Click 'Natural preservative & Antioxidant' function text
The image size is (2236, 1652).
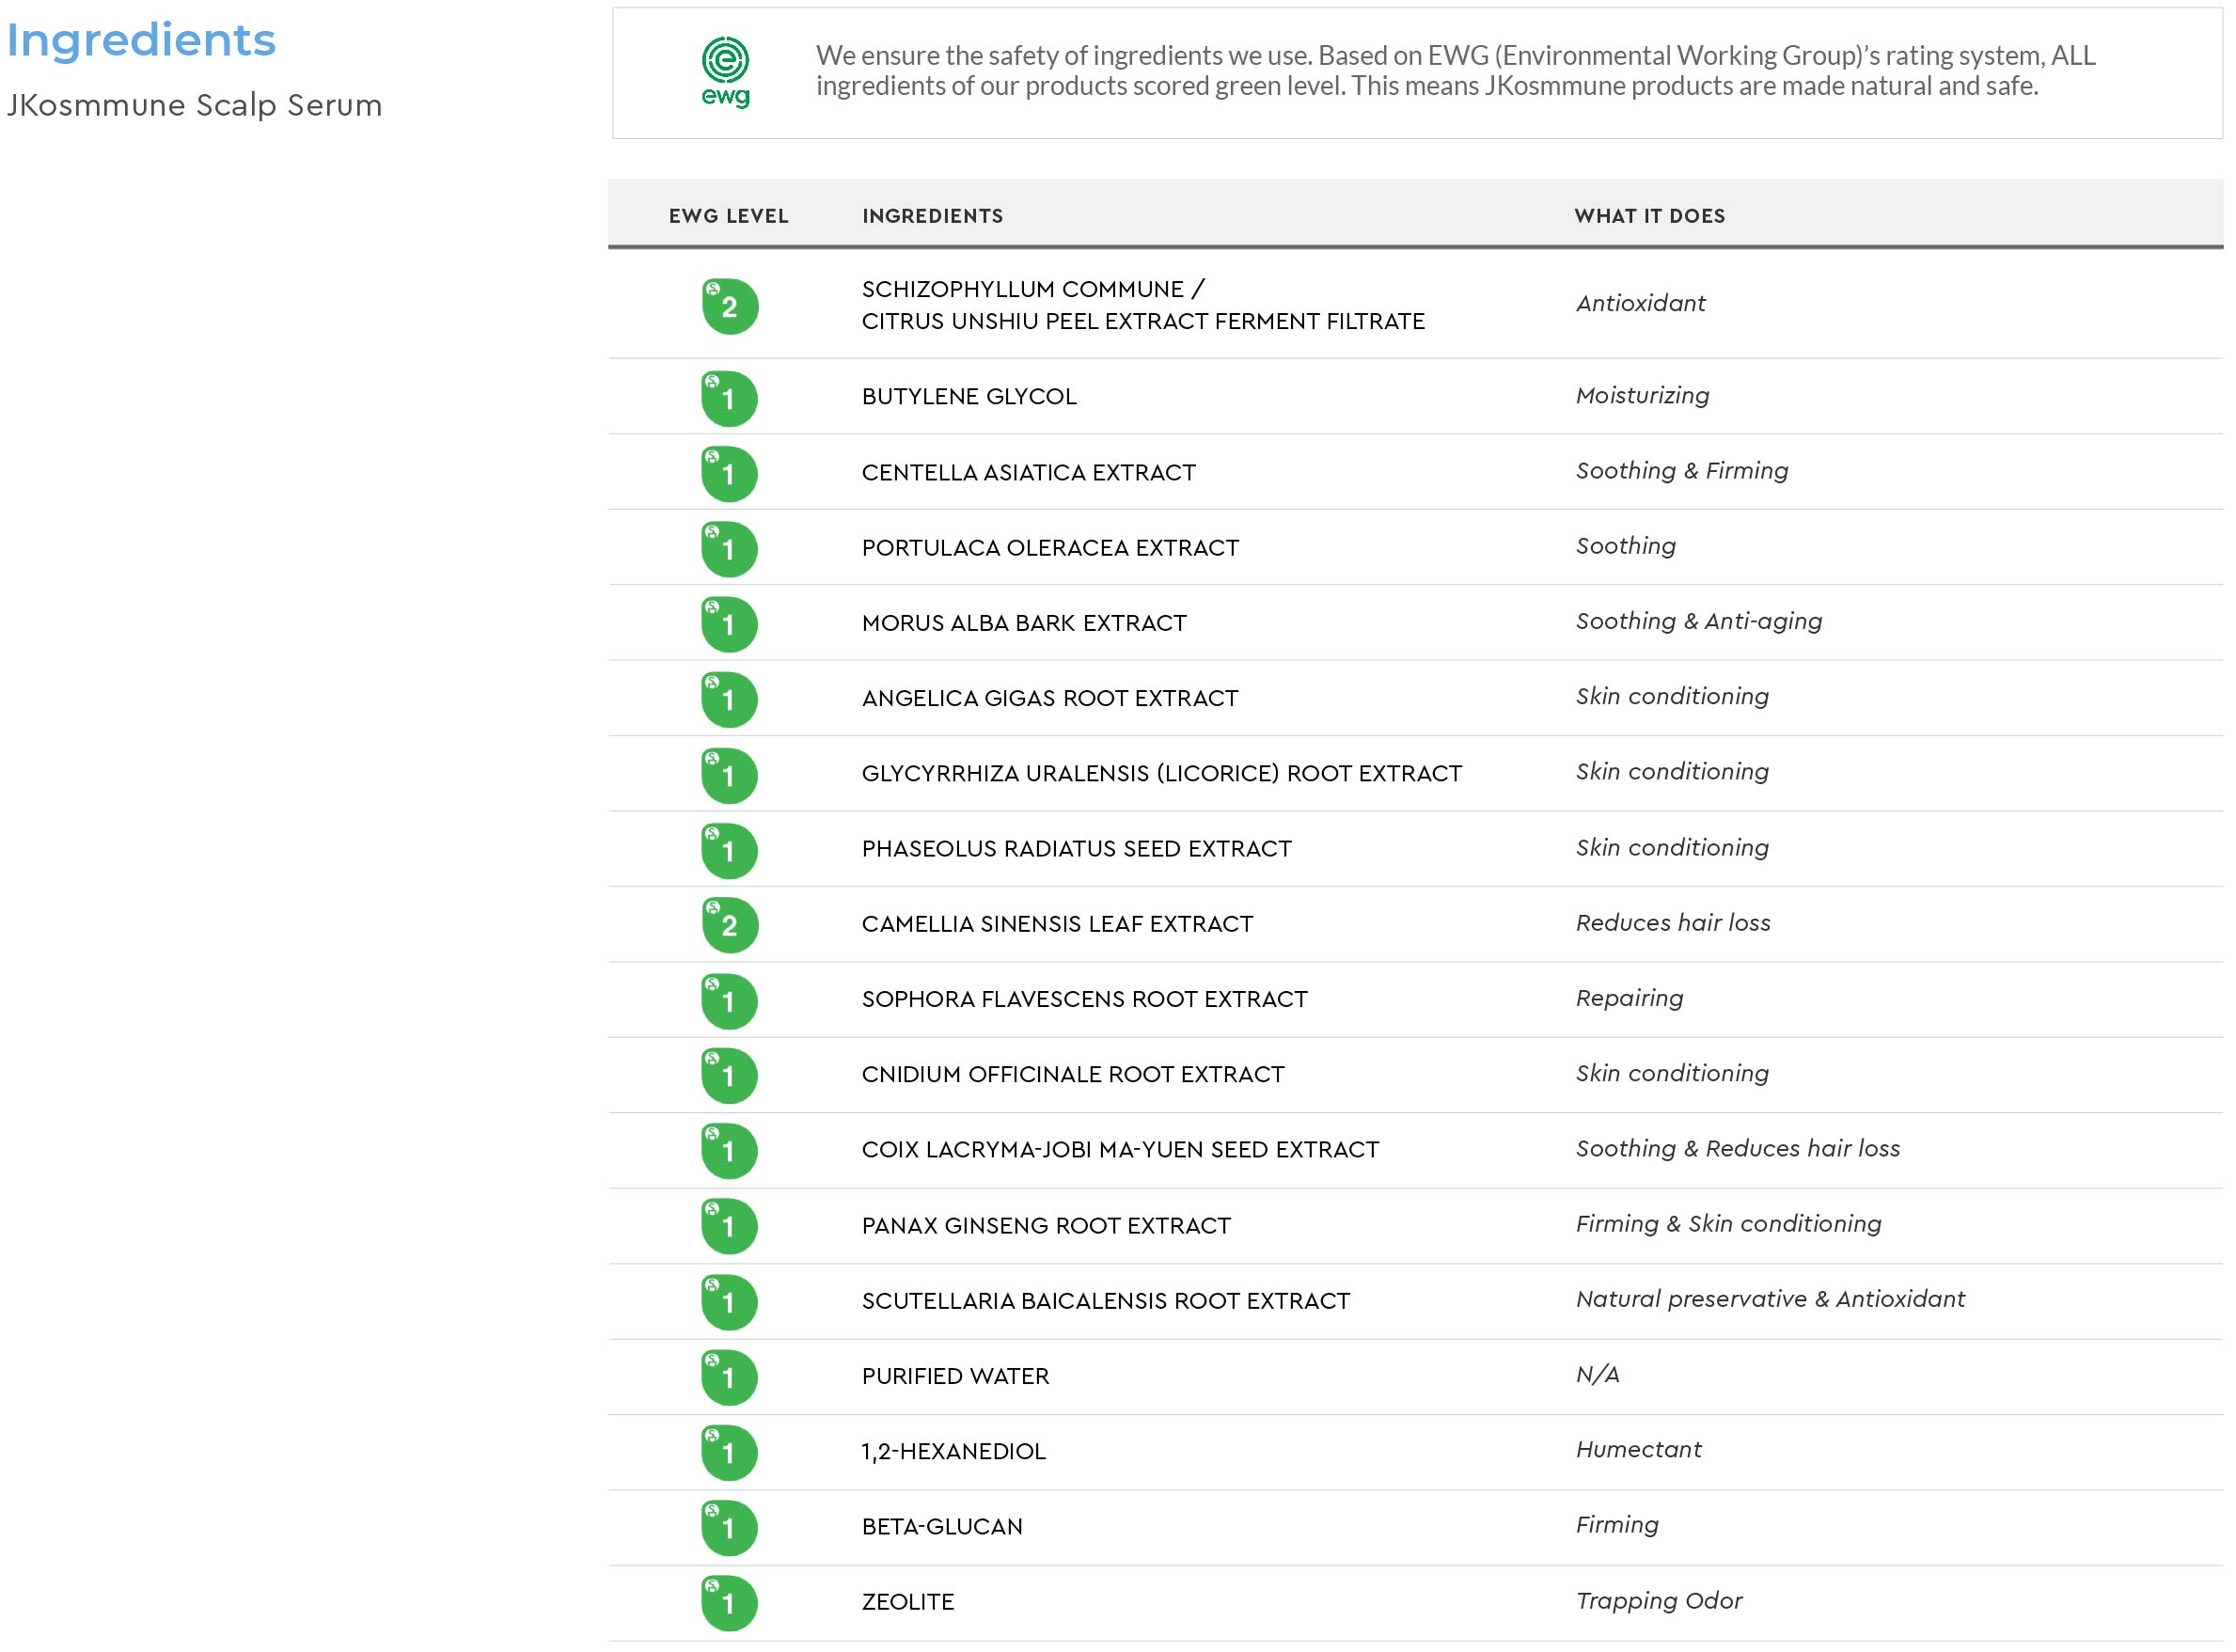(x=1770, y=1300)
